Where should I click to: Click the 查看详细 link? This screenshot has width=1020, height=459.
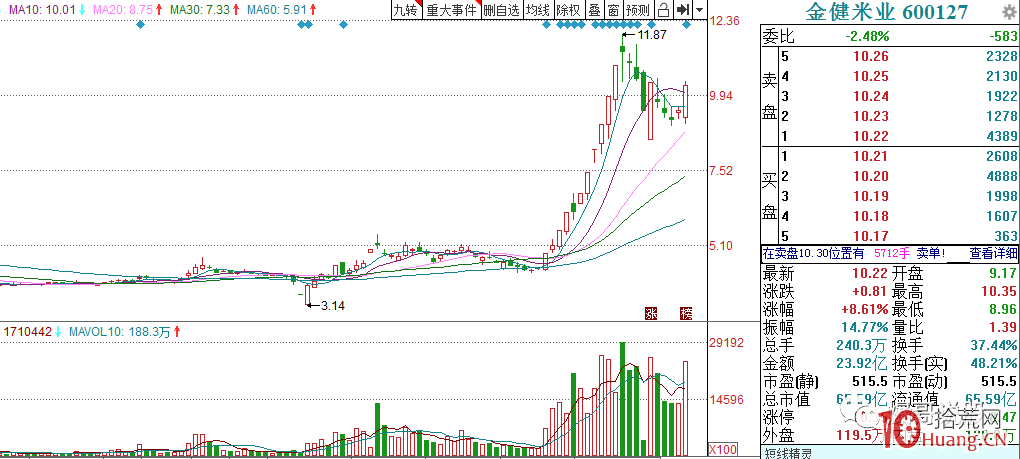pos(993,254)
